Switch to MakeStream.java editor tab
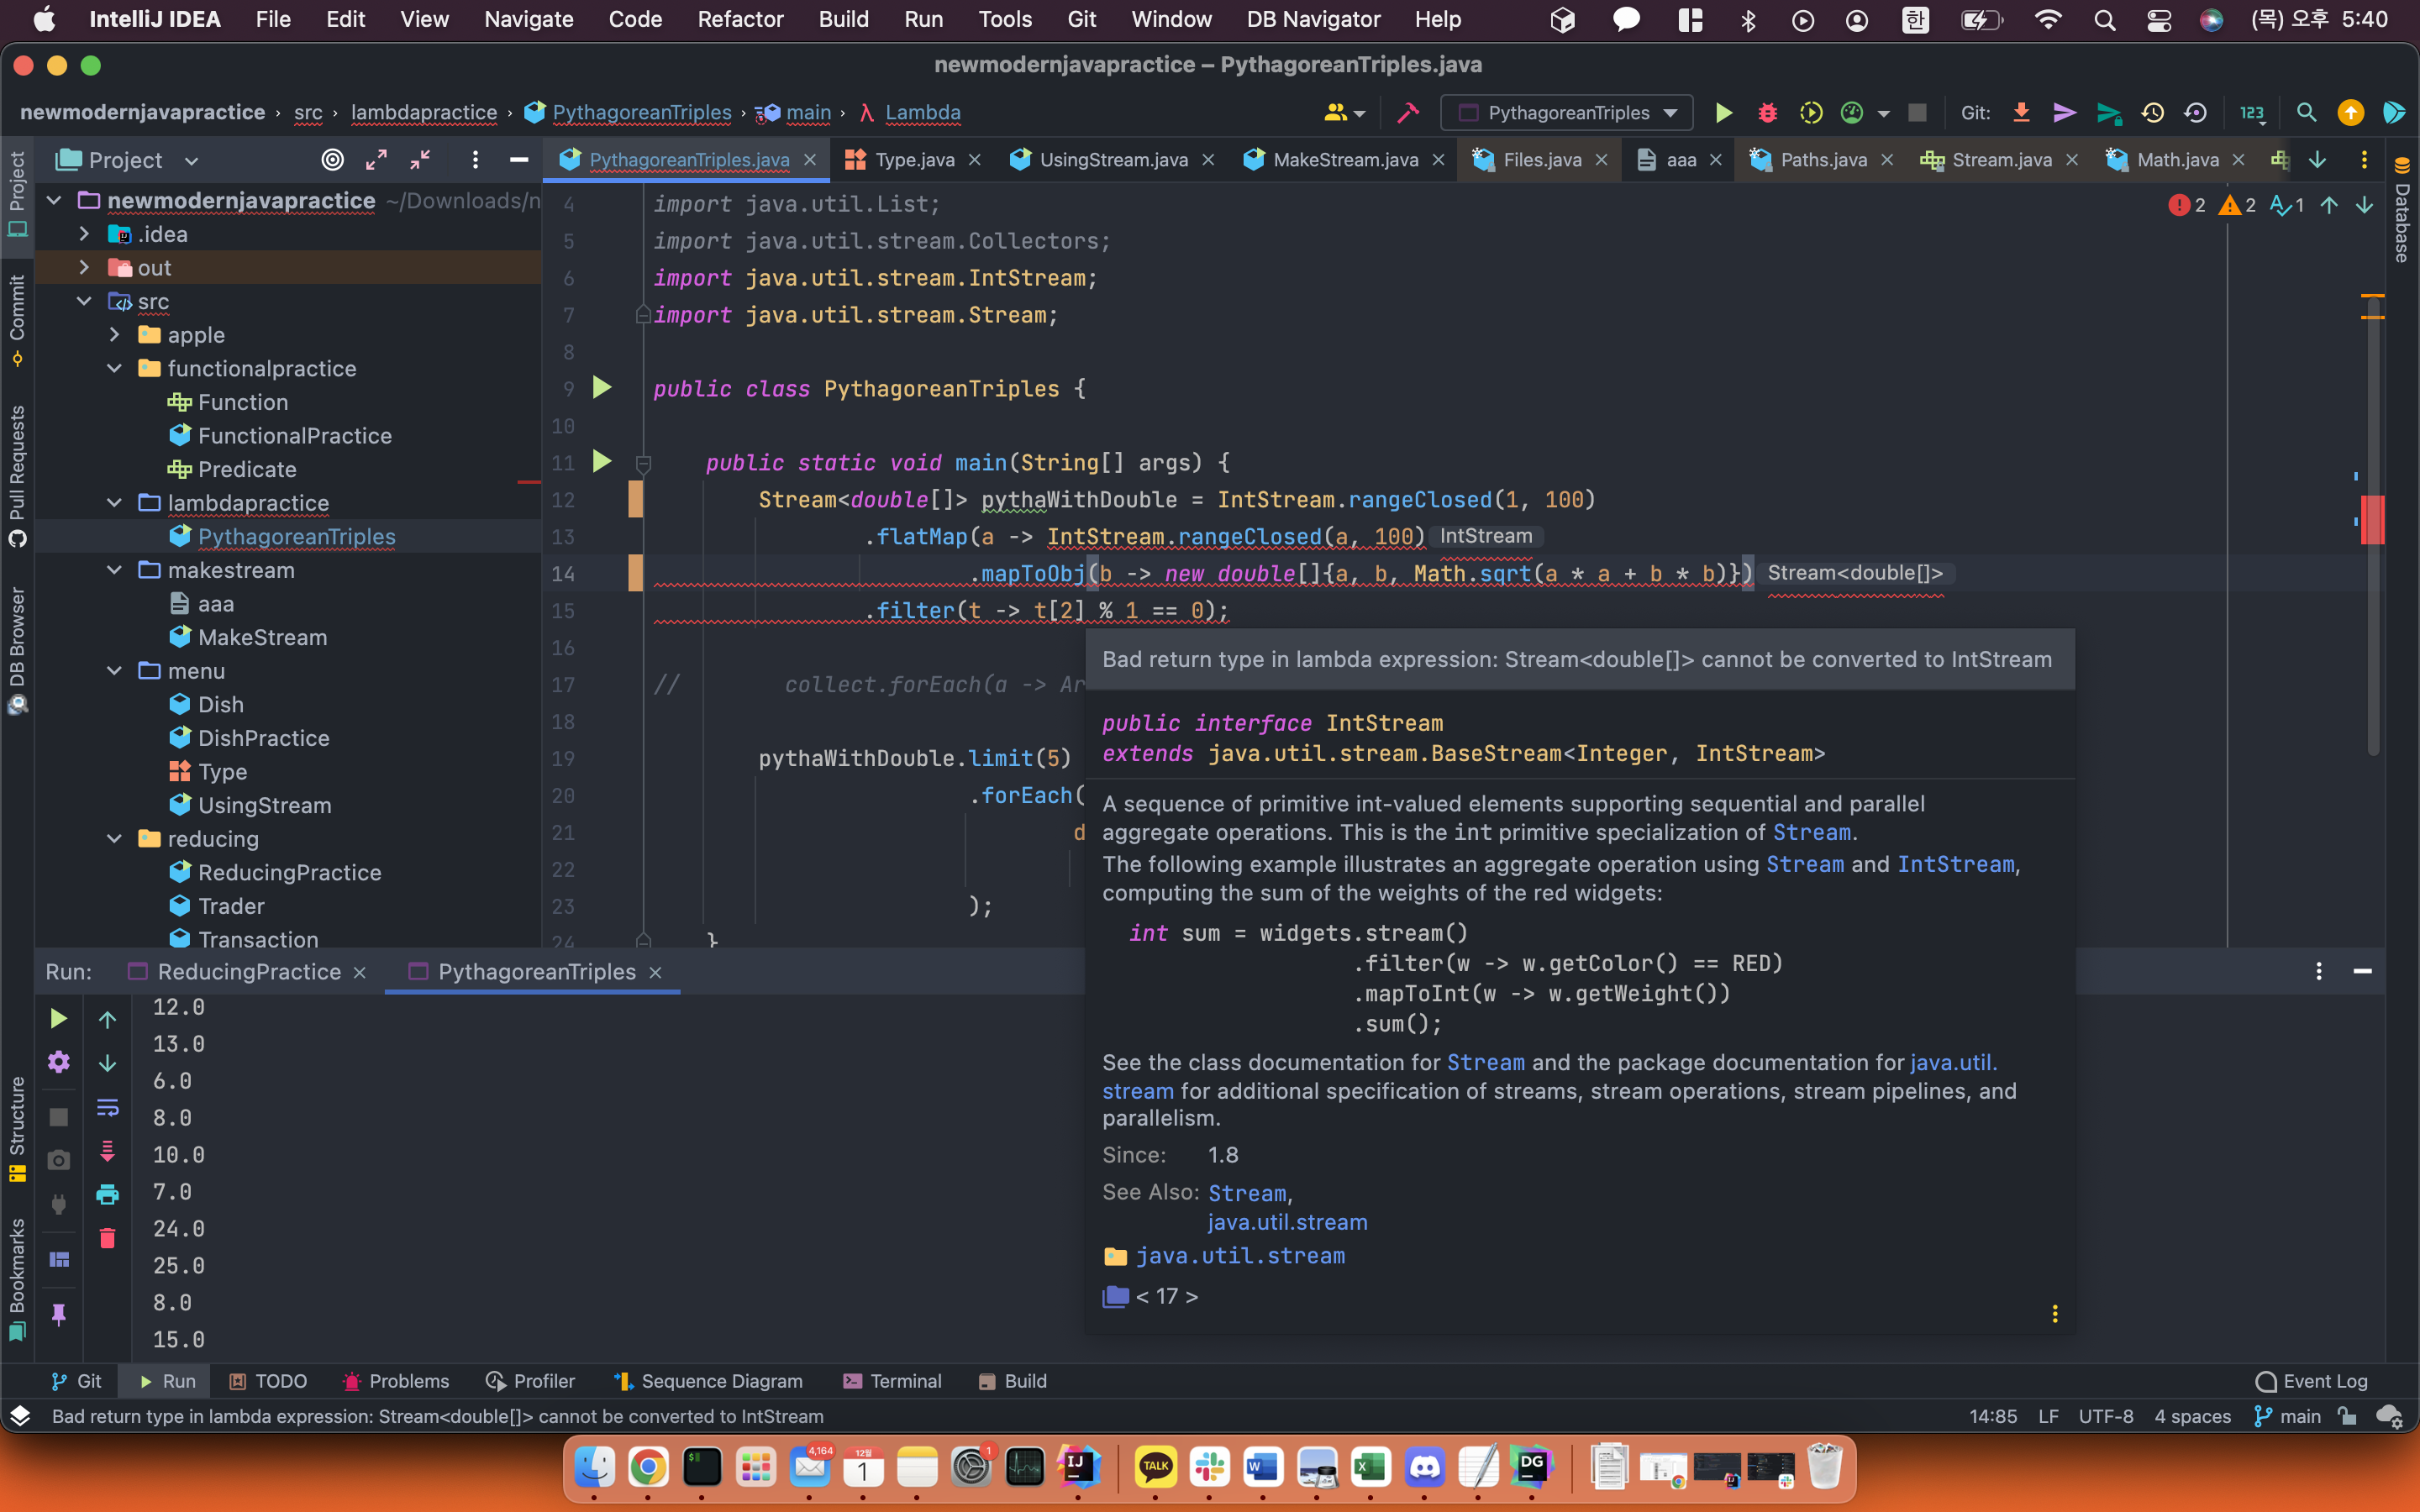This screenshot has width=2420, height=1512. click(x=1344, y=160)
